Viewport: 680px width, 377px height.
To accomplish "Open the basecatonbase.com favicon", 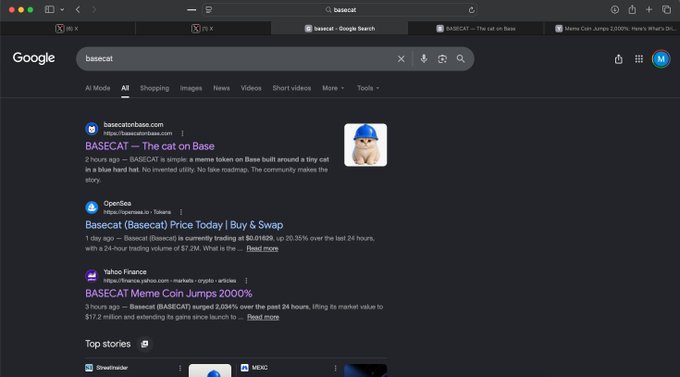I will pyautogui.click(x=92, y=129).
